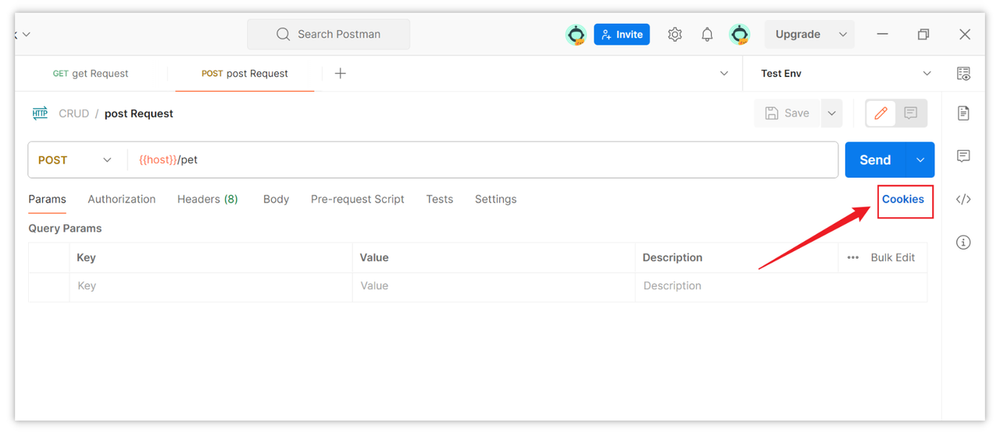Viewport: 1000px width, 434px height.
Task: Click the Bulk Edit link
Action: (892, 257)
